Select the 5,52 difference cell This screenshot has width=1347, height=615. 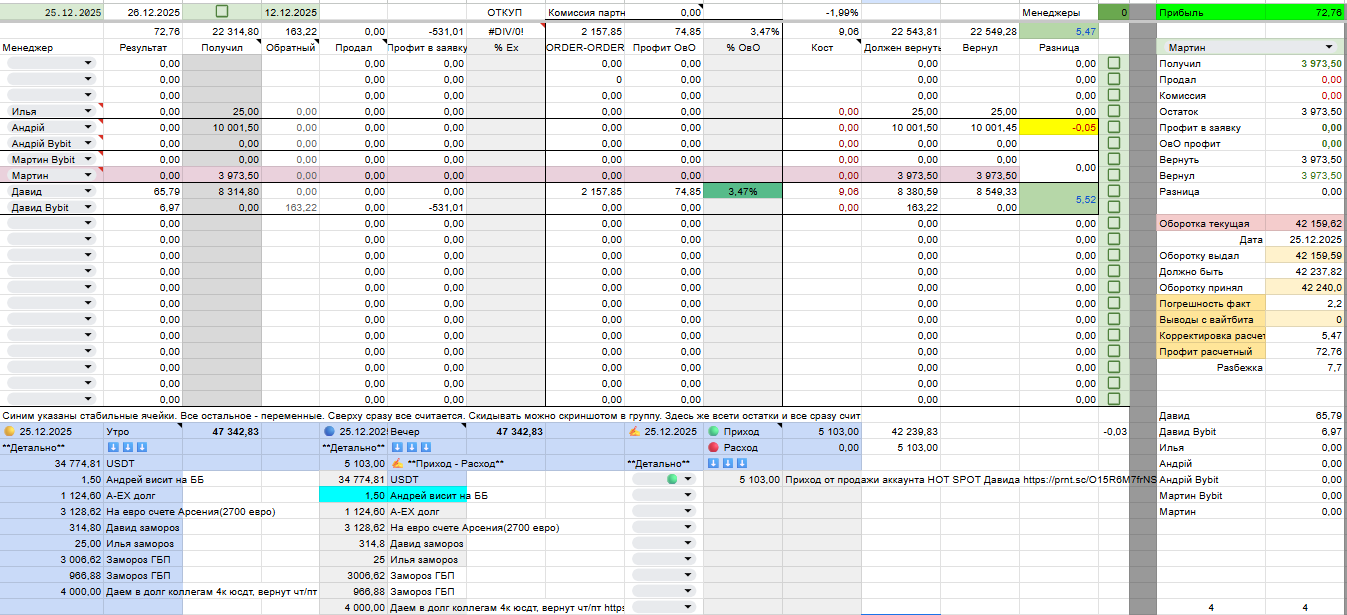coord(1059,199)
